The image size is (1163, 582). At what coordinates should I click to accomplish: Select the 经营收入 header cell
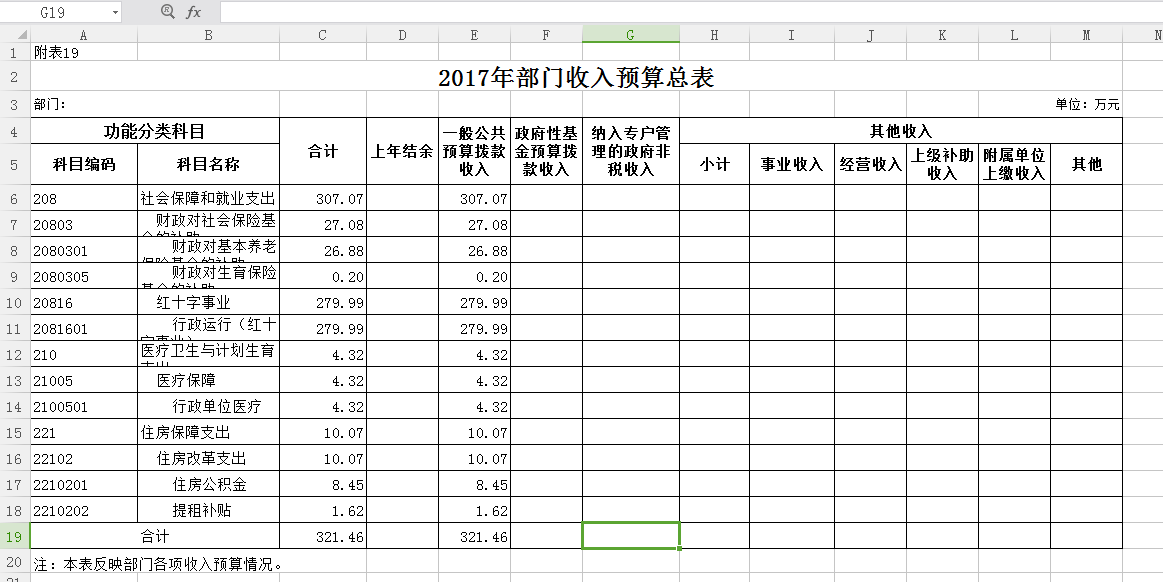click(870, 165)
